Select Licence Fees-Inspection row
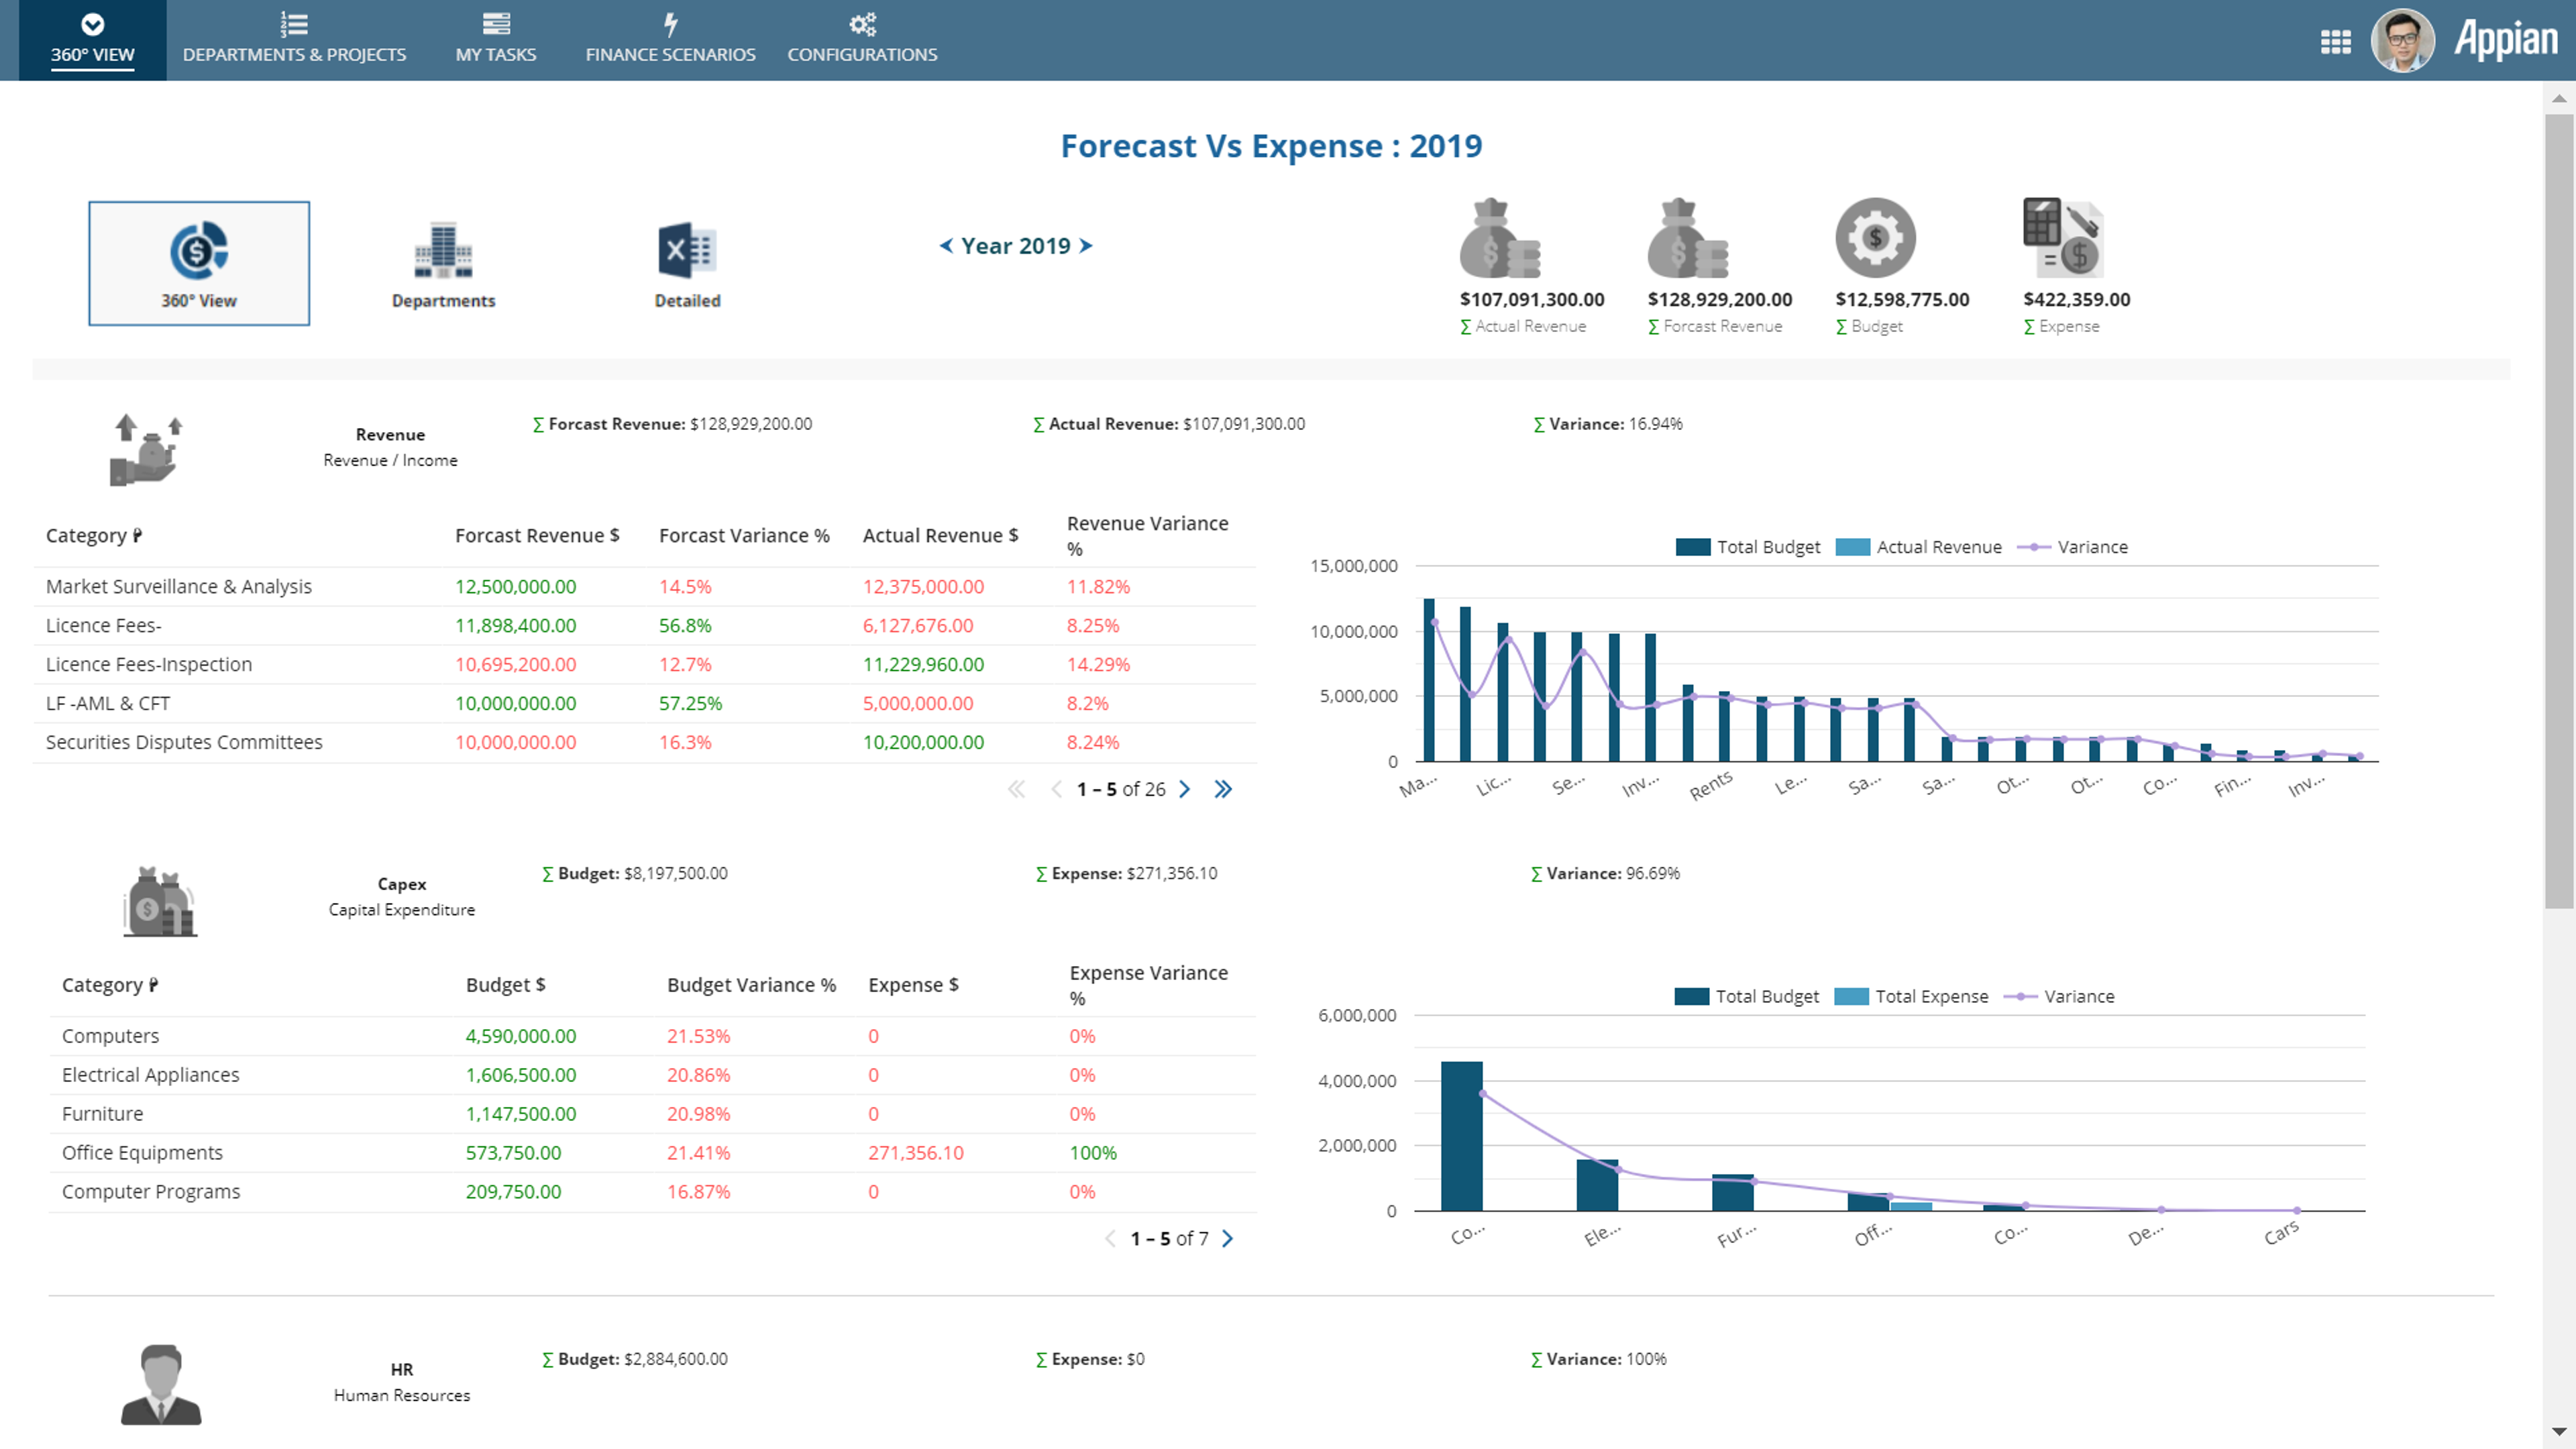2576x1449 pixels. pos(645,665)
